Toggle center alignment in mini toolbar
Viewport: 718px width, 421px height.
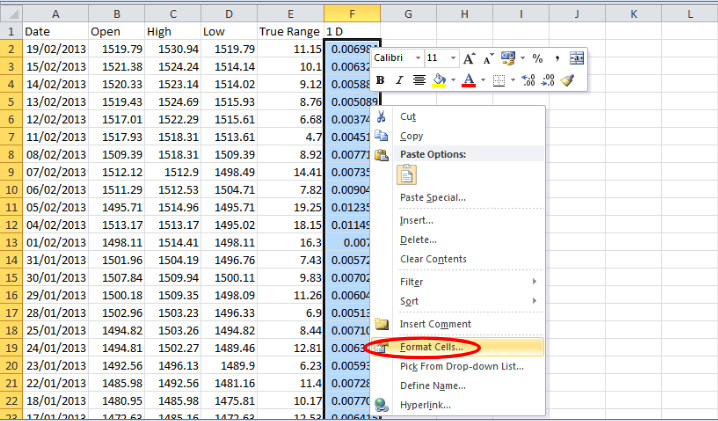pyautogui.click(x=419, y=80)
